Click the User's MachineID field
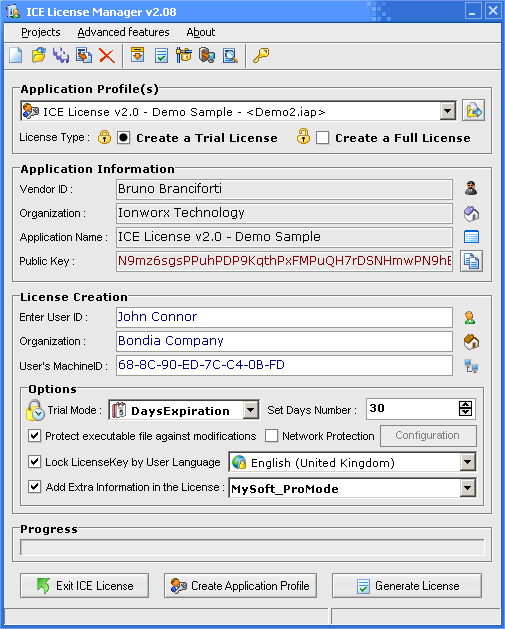505x629 pixels. pos(284,365)
